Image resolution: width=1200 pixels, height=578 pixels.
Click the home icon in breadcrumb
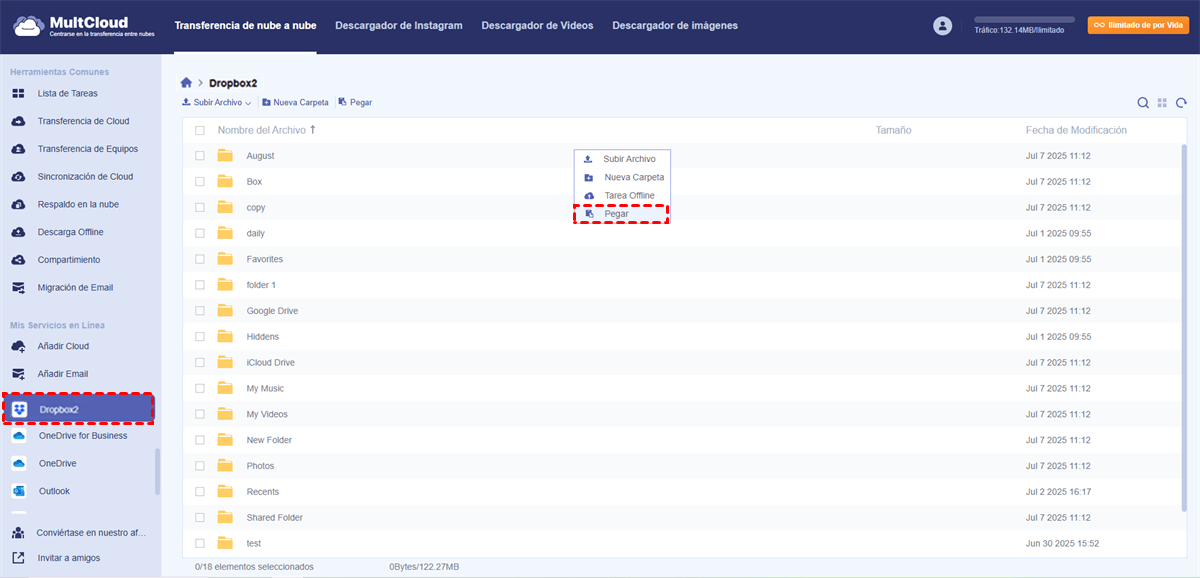tap(186, 83)
